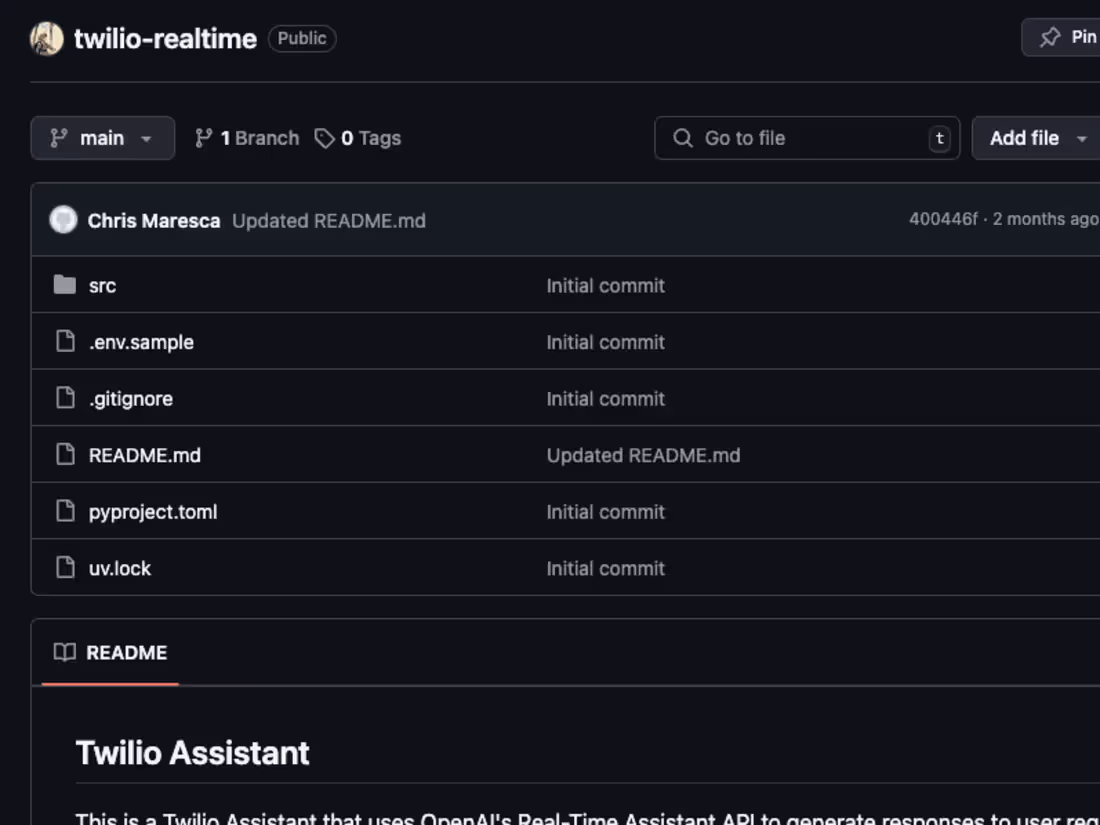This screenshot has width=1100, height=825.
Task: Click inside the Go to file search box
Action: 800,138
